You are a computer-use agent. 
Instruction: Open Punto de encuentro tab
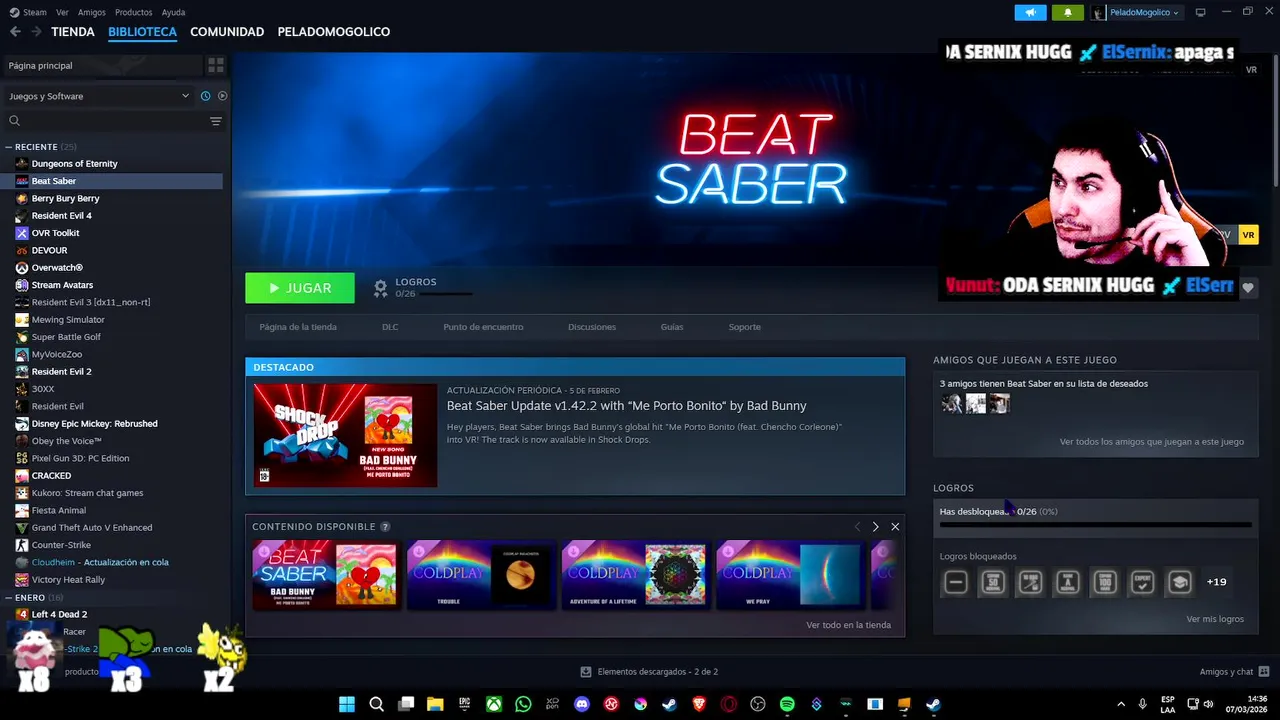coord(483,327)
